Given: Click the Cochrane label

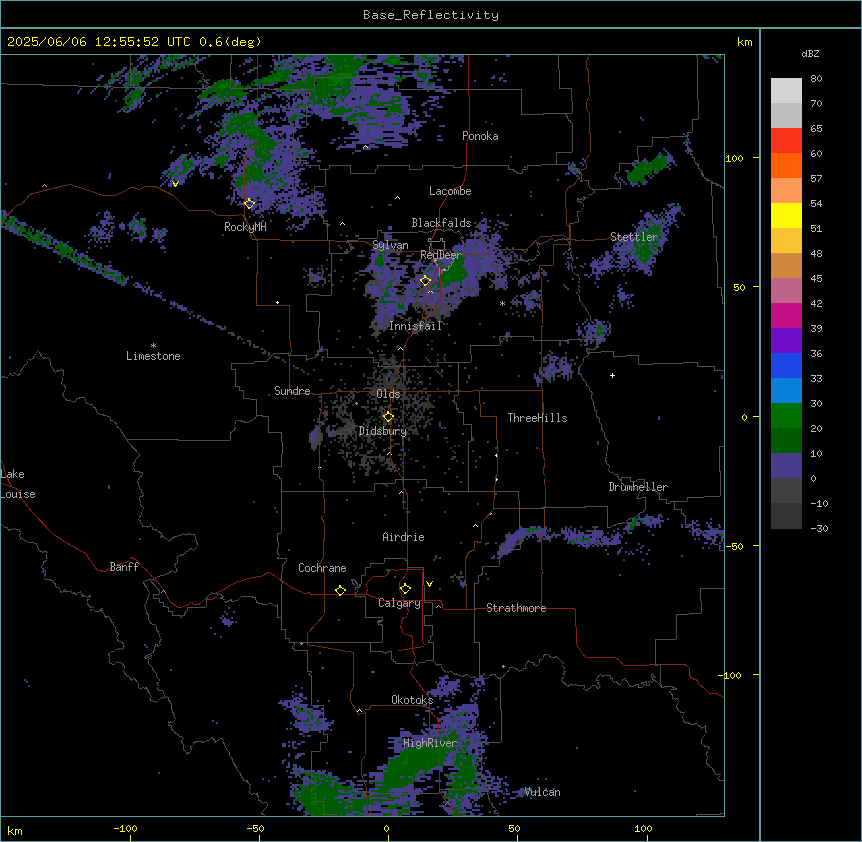Looking at the screenshot, I should click(x=322, y=568).
